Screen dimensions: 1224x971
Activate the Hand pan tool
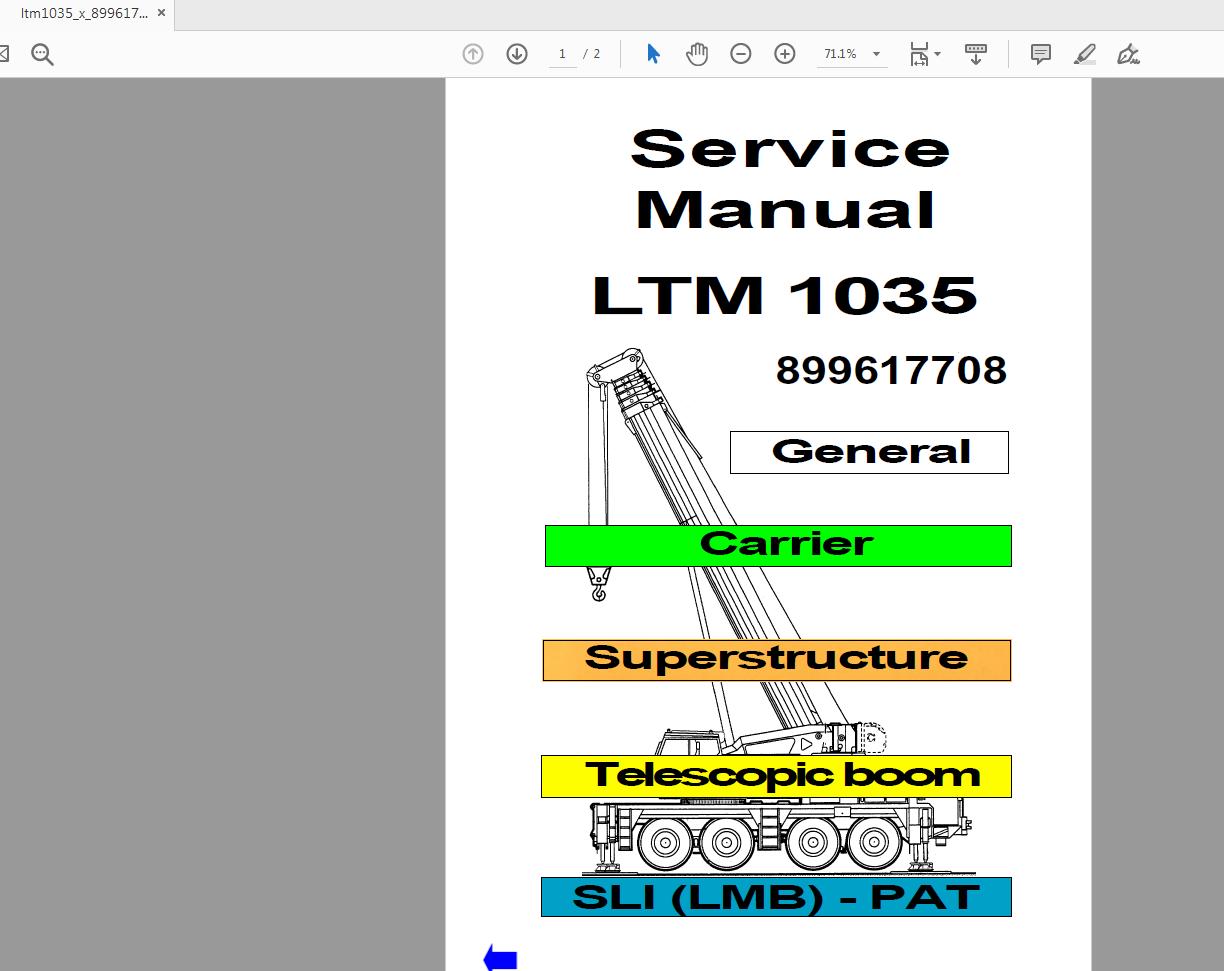click(697, 54)
